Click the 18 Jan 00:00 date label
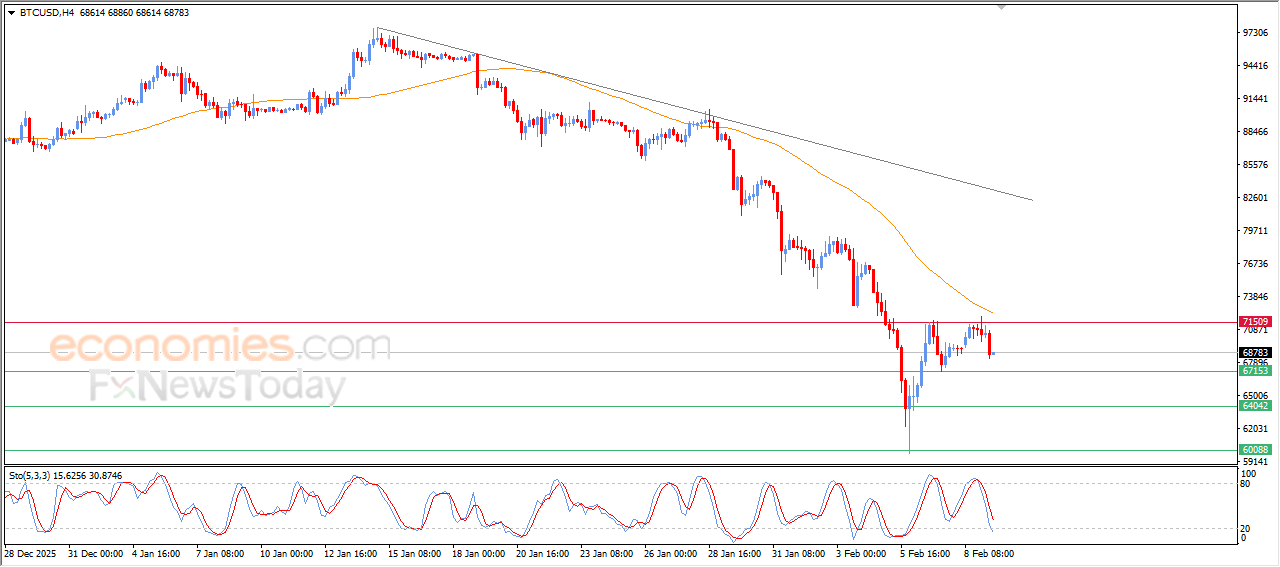This screenshot has width=1280, height=567. pyautogui.click(x=479, y=552)
